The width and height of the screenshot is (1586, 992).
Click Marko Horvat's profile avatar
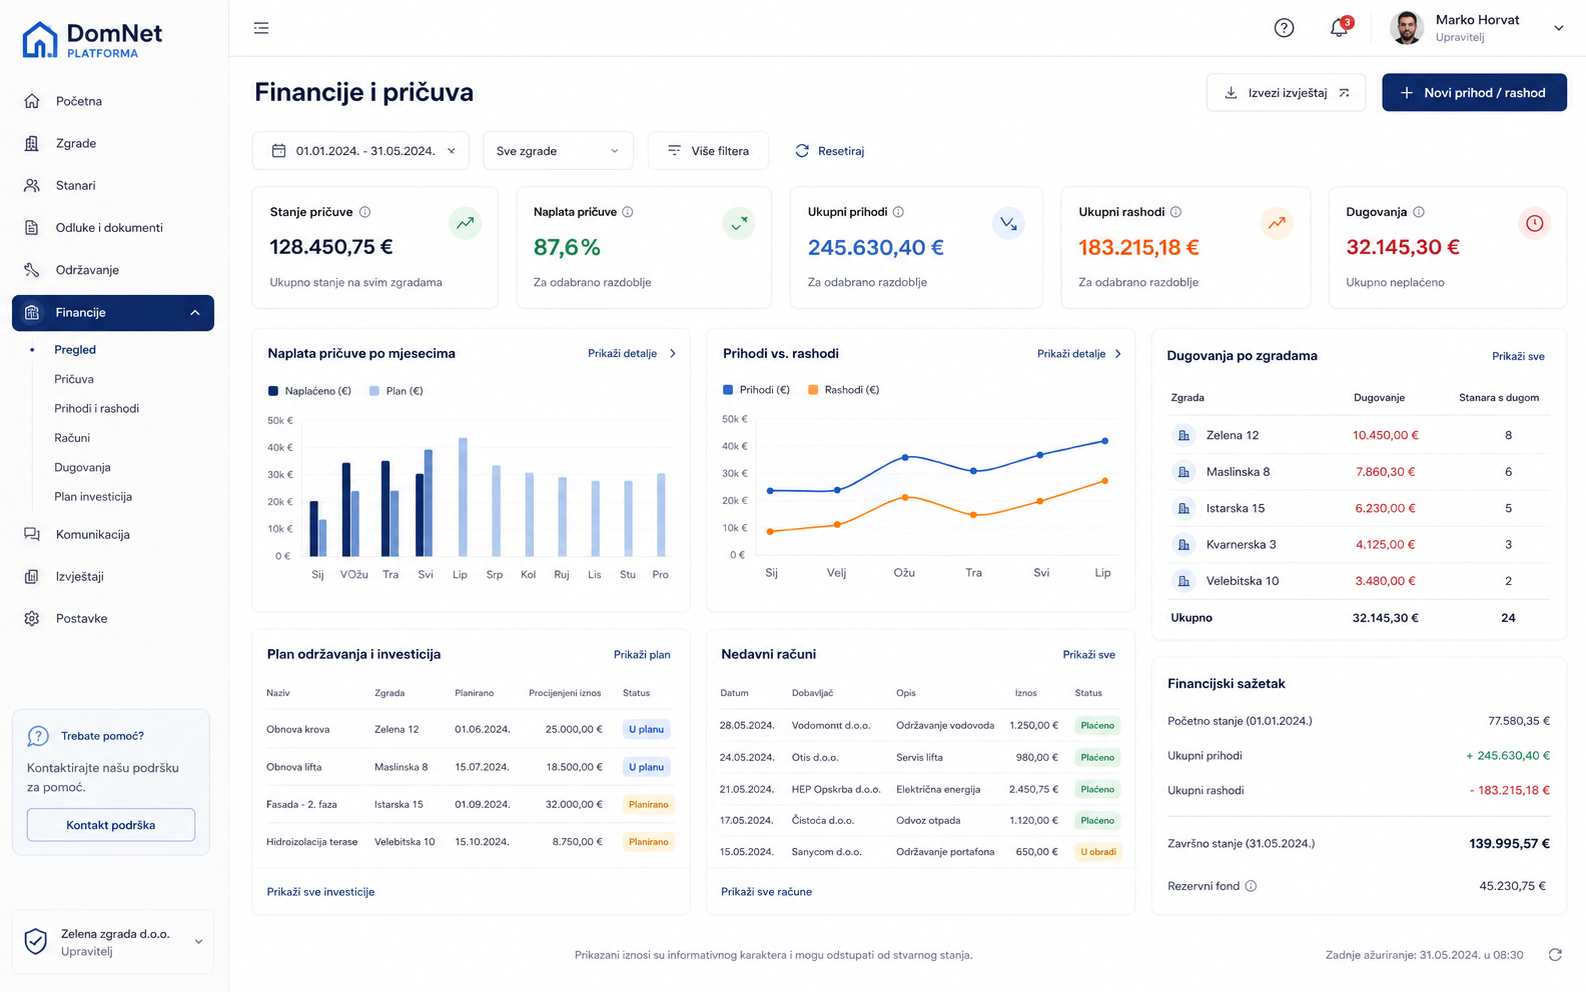[x=1407, y=28]
